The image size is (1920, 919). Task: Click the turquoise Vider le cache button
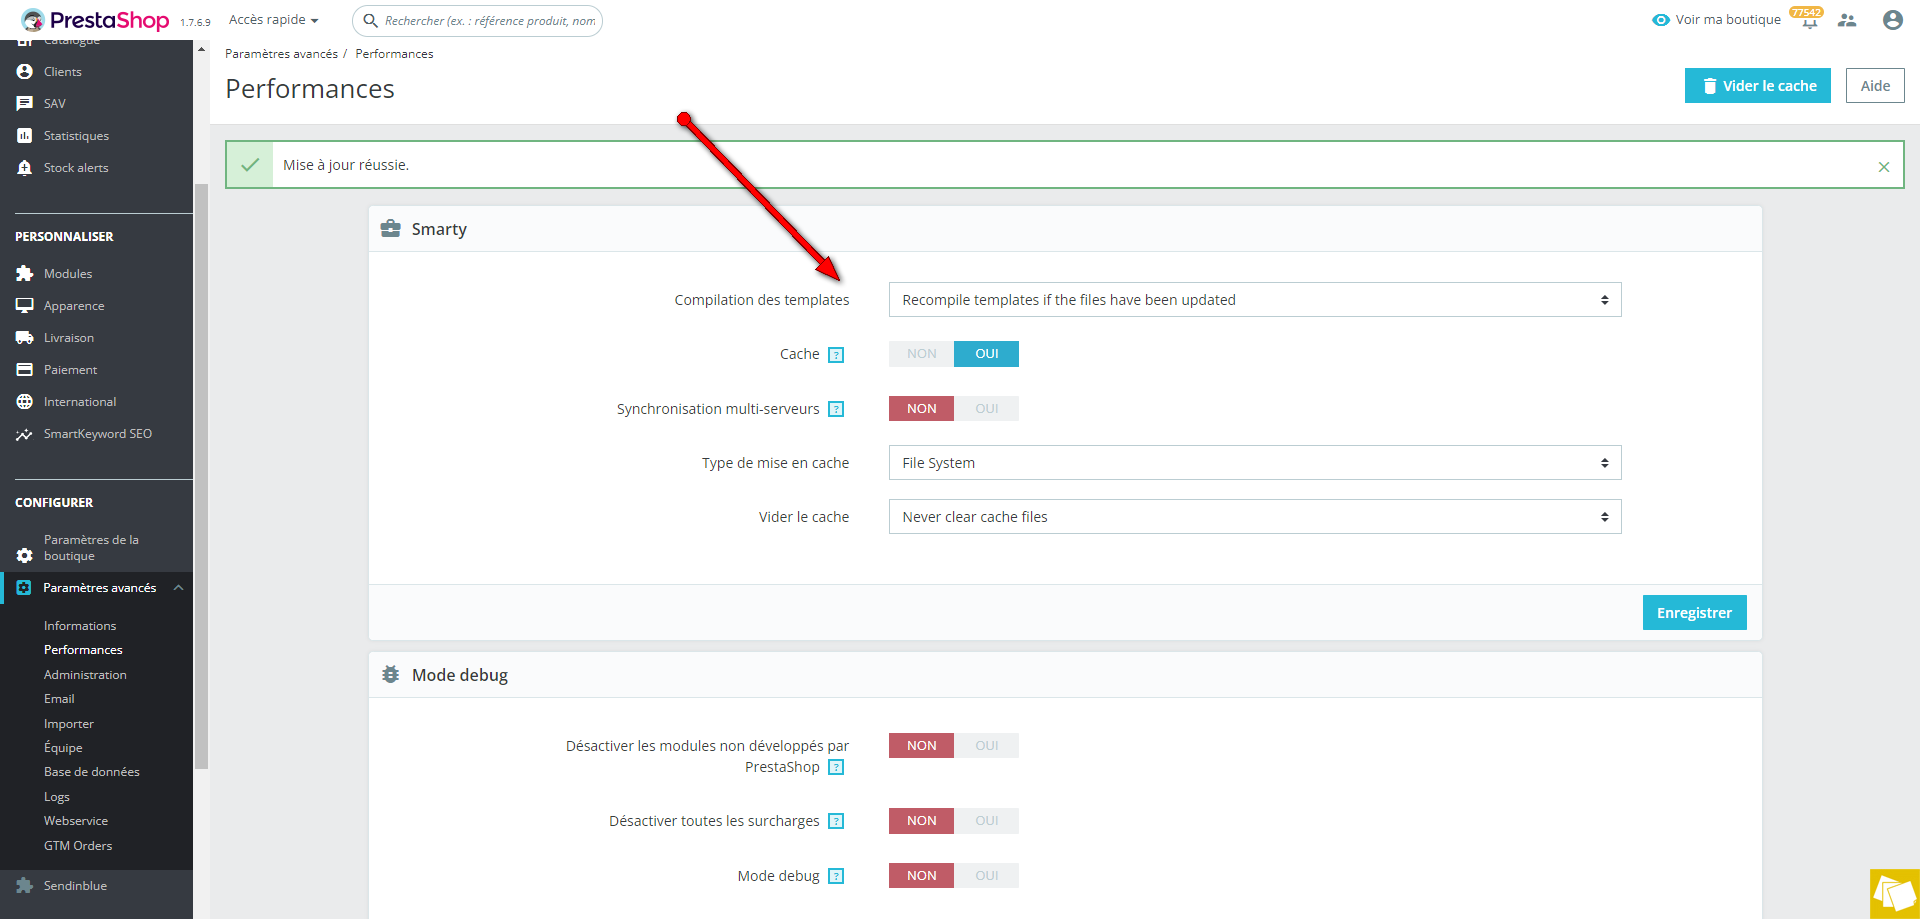click(x=1758, y=86)
